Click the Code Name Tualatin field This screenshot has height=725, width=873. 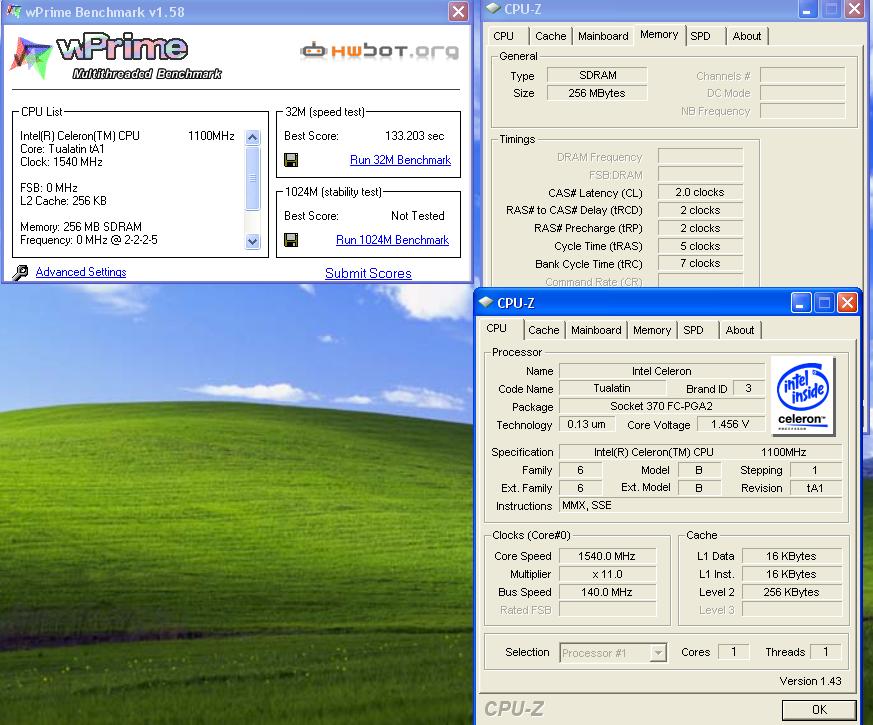coord(612,388)
